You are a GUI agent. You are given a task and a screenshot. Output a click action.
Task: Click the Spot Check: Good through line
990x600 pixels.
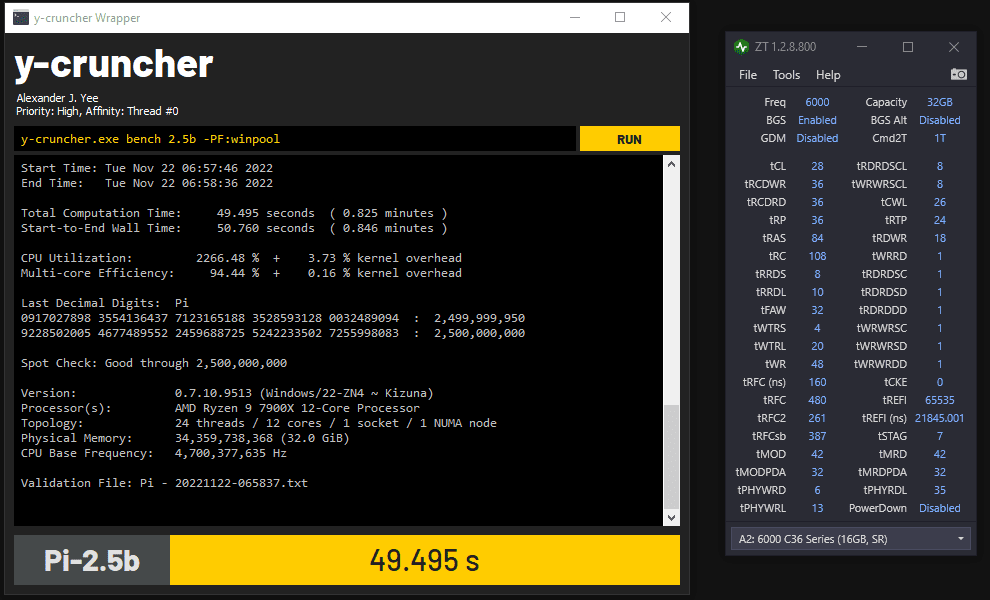[153, 363]
